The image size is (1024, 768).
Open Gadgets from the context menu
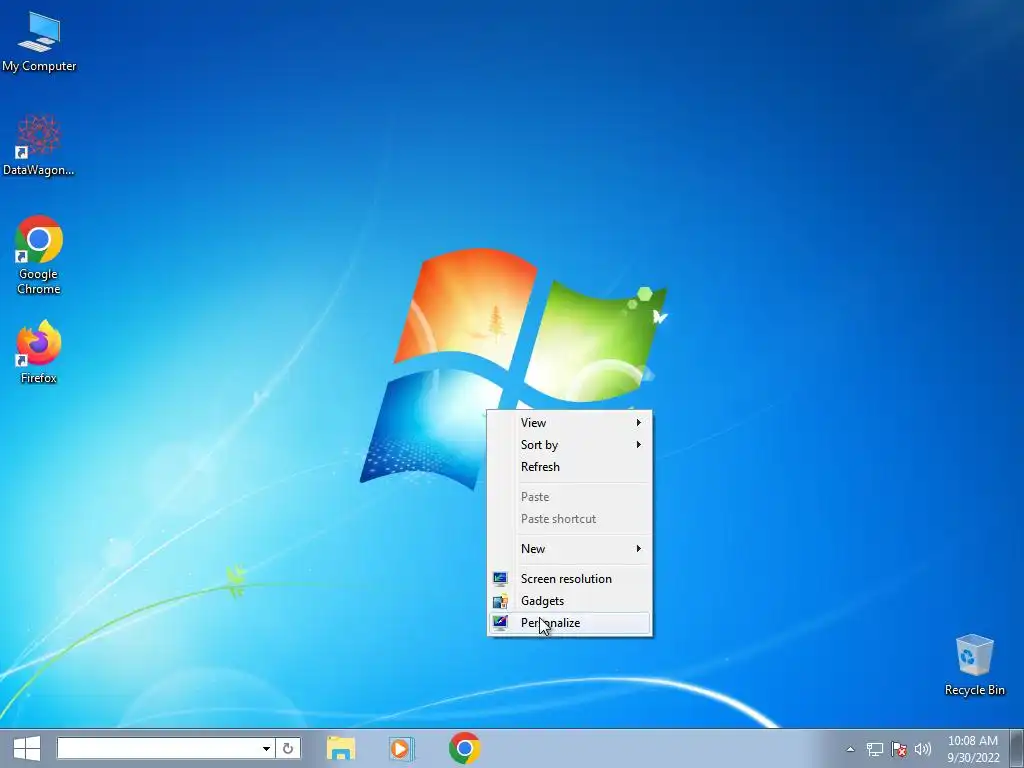569,601
